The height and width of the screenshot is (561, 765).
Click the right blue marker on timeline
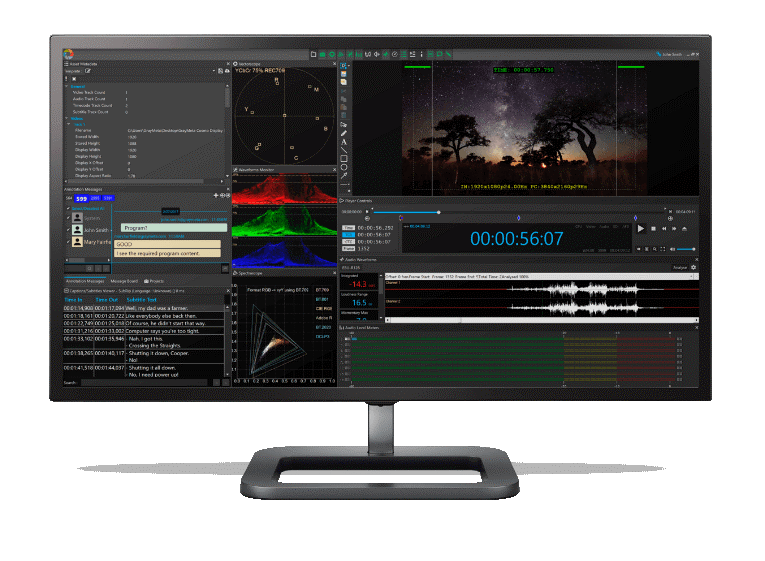(635, 218)
